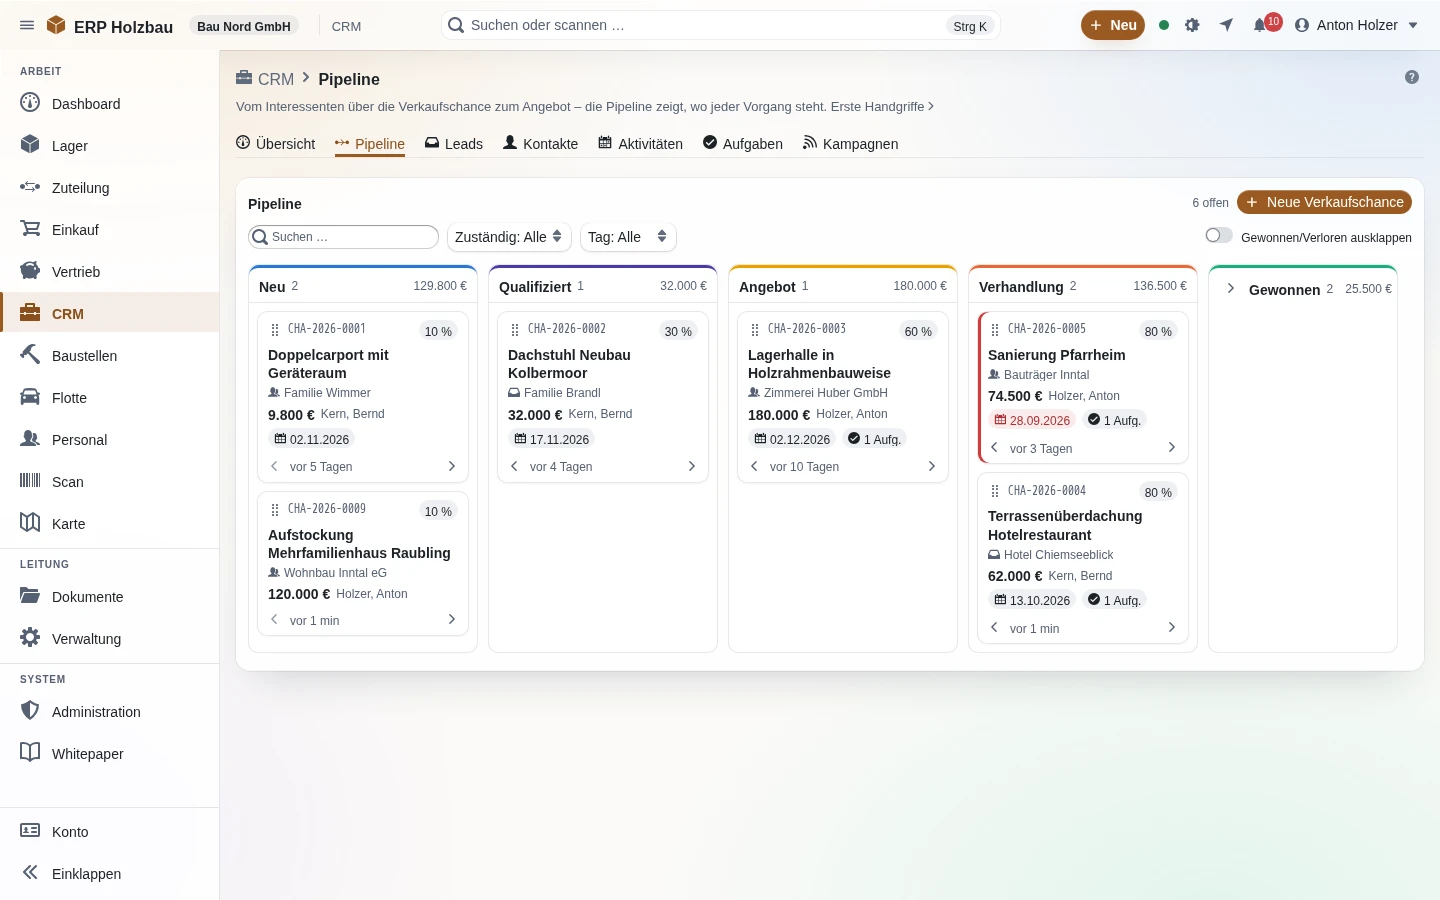Open Flotte in the sidebar
The image size is (1440, 900).
[x=110, y=397]
